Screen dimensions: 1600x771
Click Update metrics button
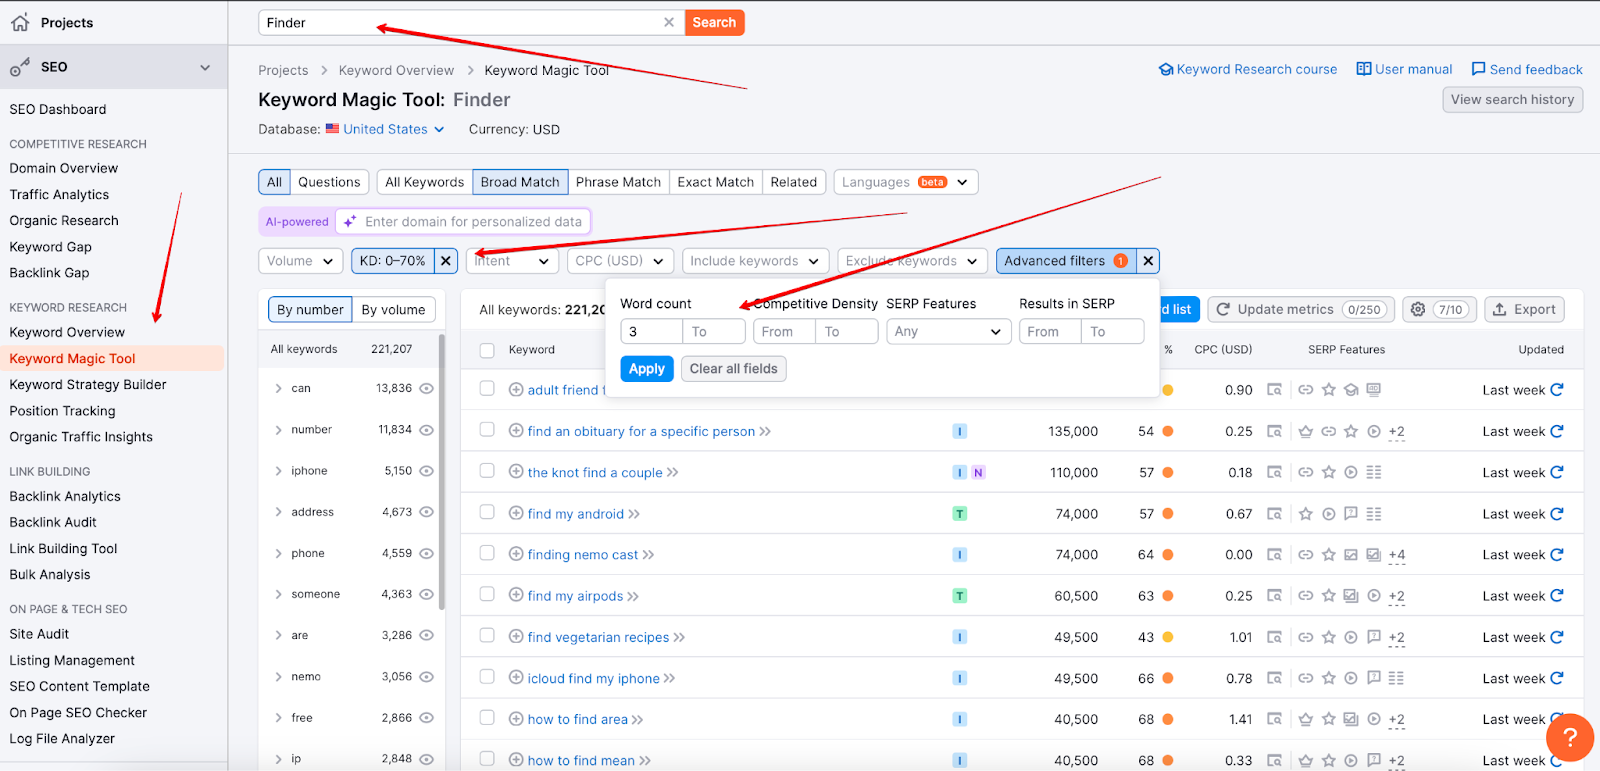click(1300, 309)
